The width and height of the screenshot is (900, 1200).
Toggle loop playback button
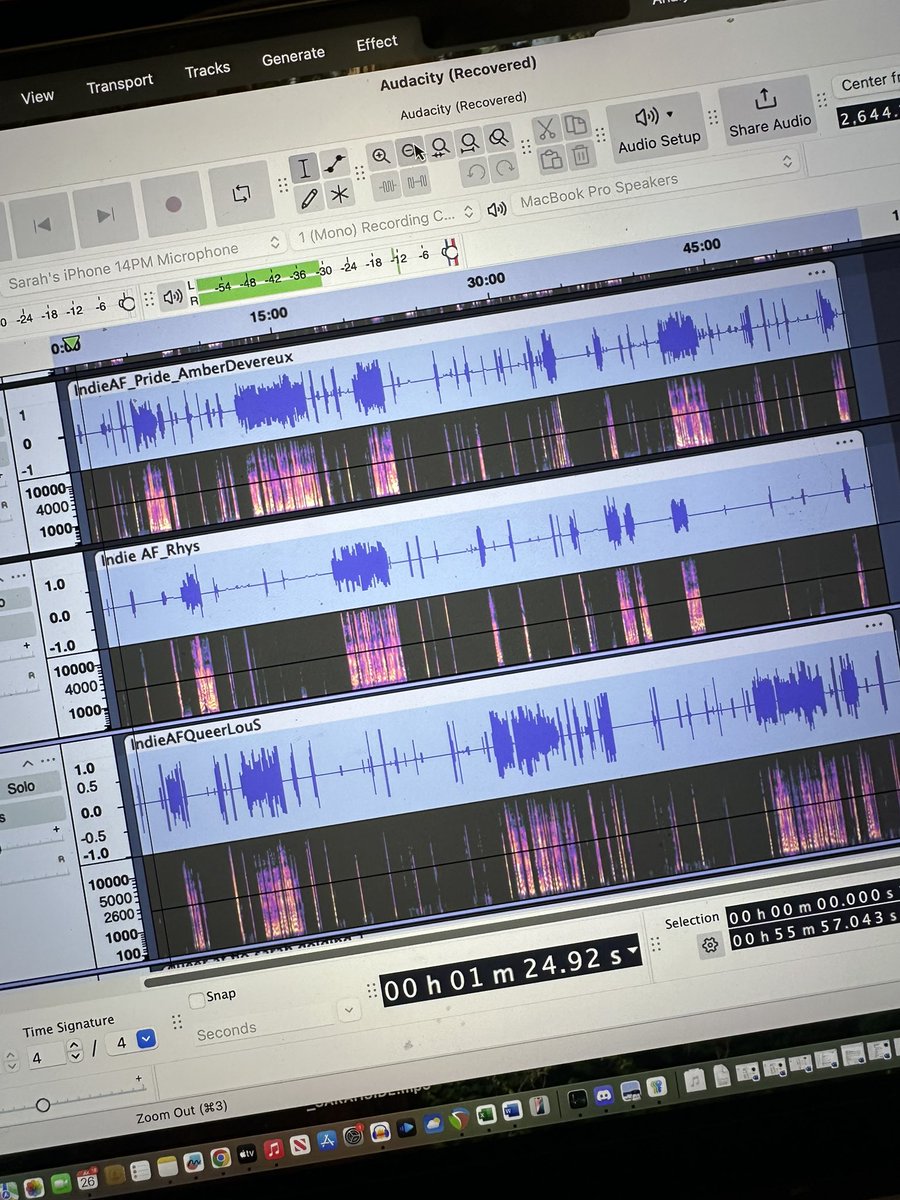(x=241, y=194)
